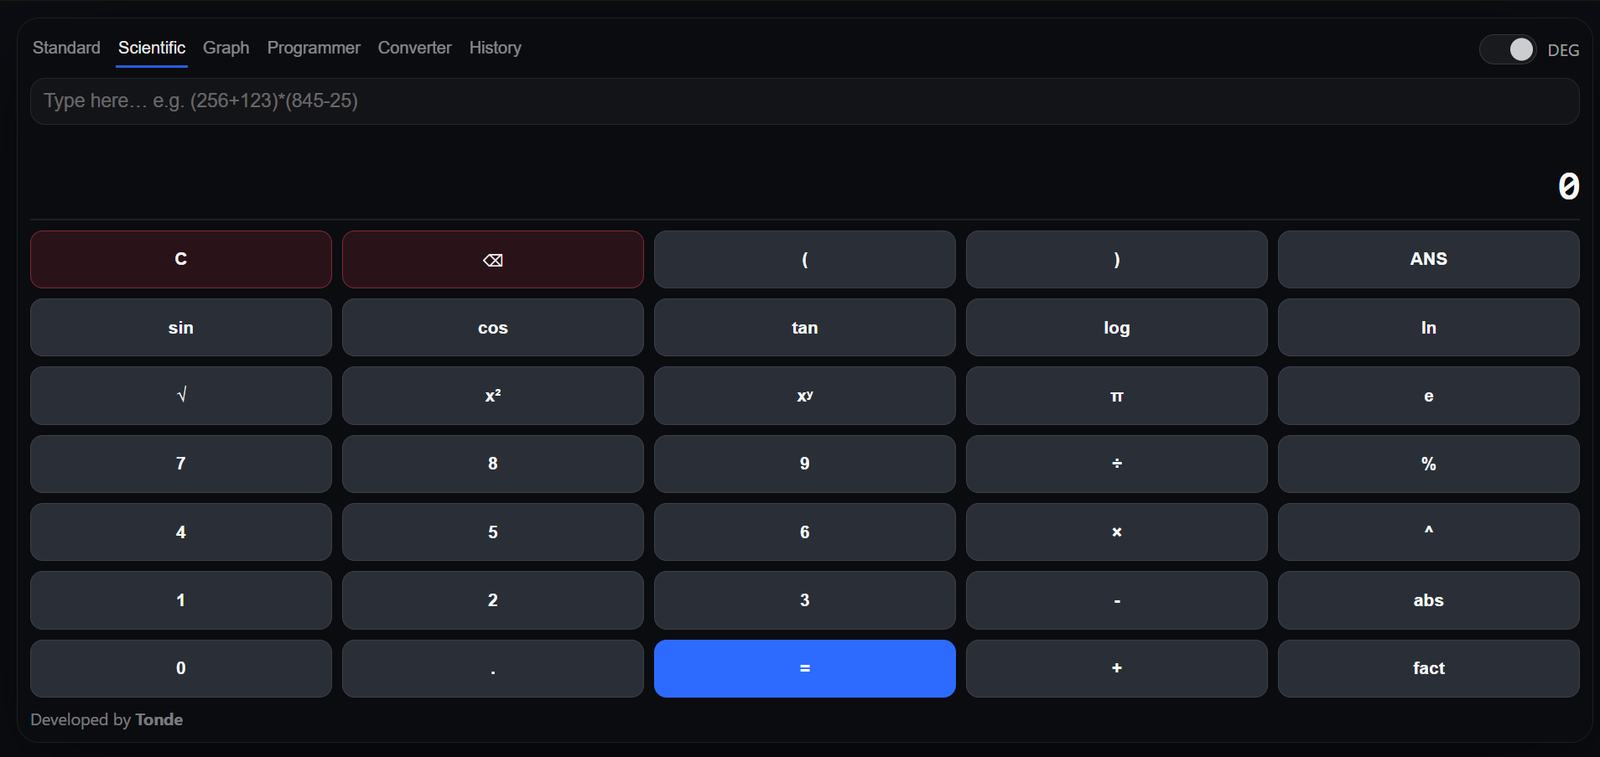Click the number 2 key
Viewport: 1600px width, 757px height.
coord(493,600)
